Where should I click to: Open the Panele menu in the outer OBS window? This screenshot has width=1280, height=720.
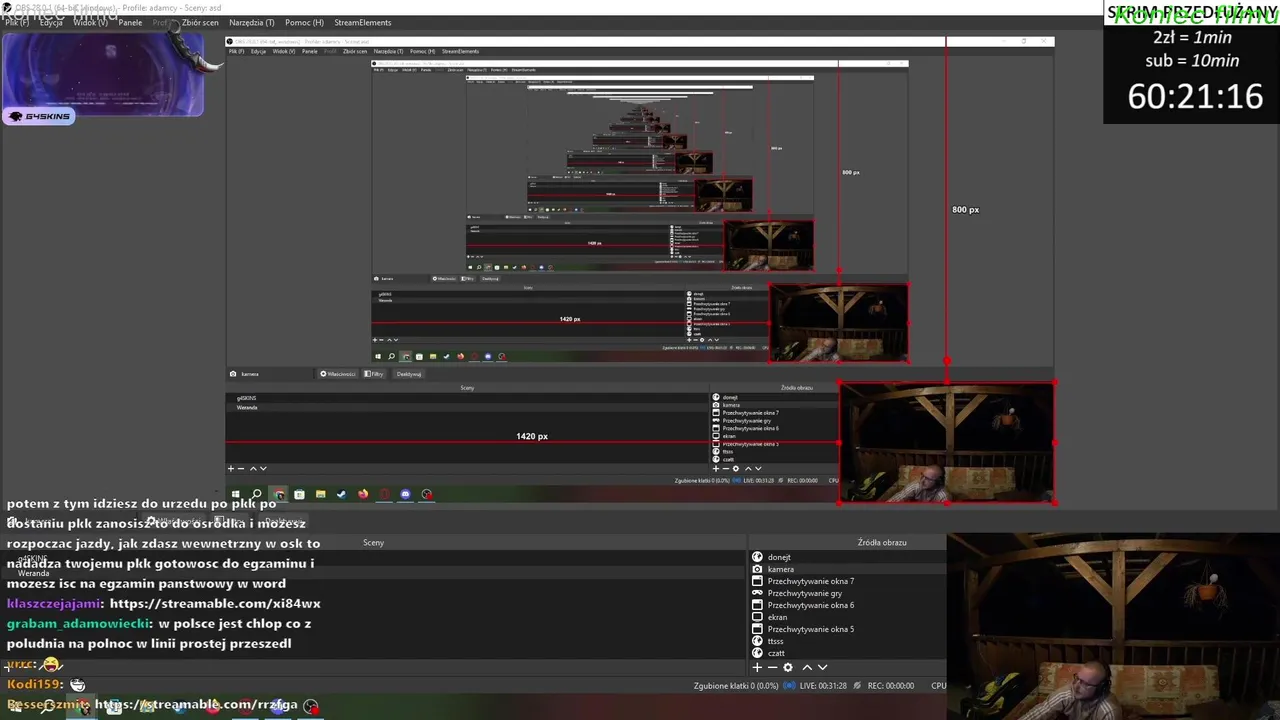point(130,22)
